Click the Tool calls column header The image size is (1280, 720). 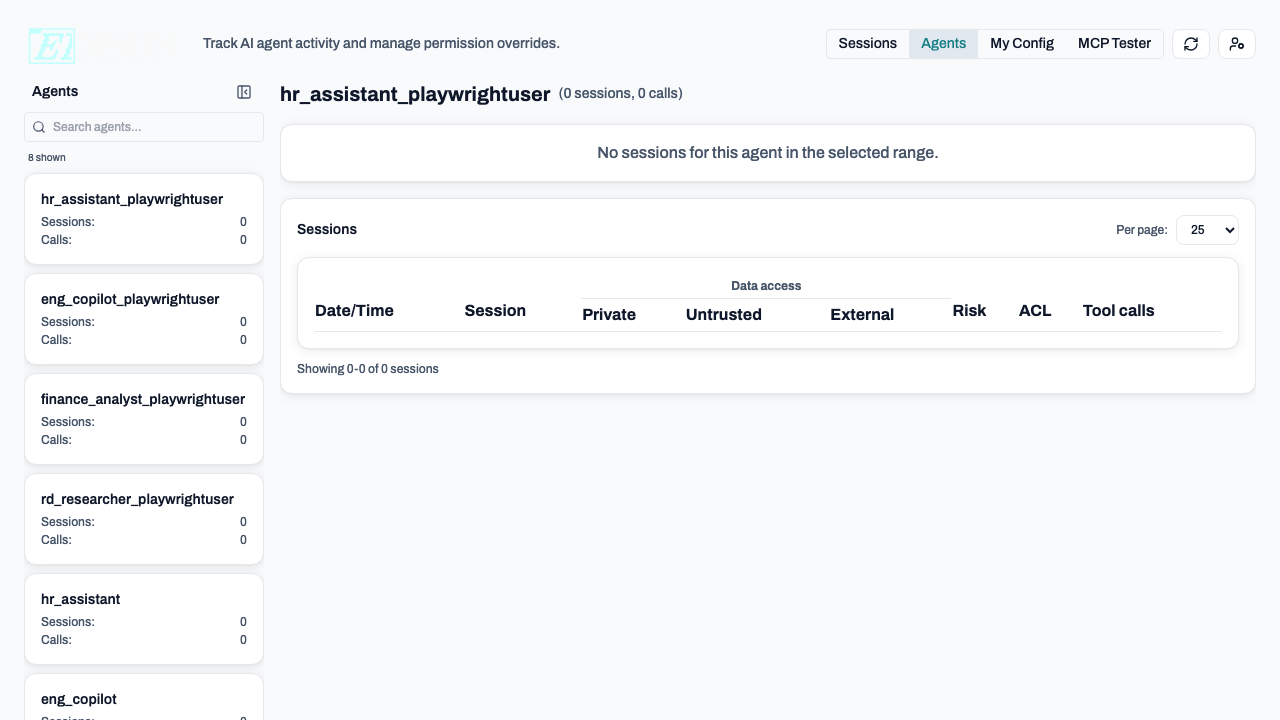tap(1118, 311)
